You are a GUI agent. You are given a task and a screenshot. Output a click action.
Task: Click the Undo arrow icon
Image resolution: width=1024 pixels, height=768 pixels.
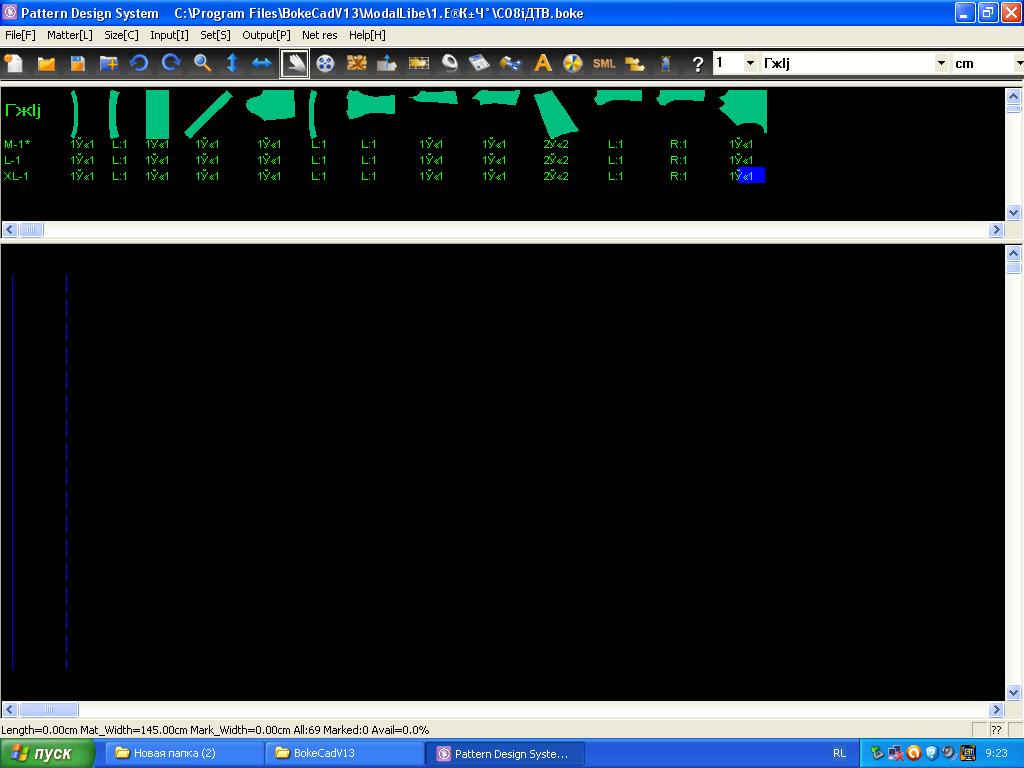pos(139,63)
